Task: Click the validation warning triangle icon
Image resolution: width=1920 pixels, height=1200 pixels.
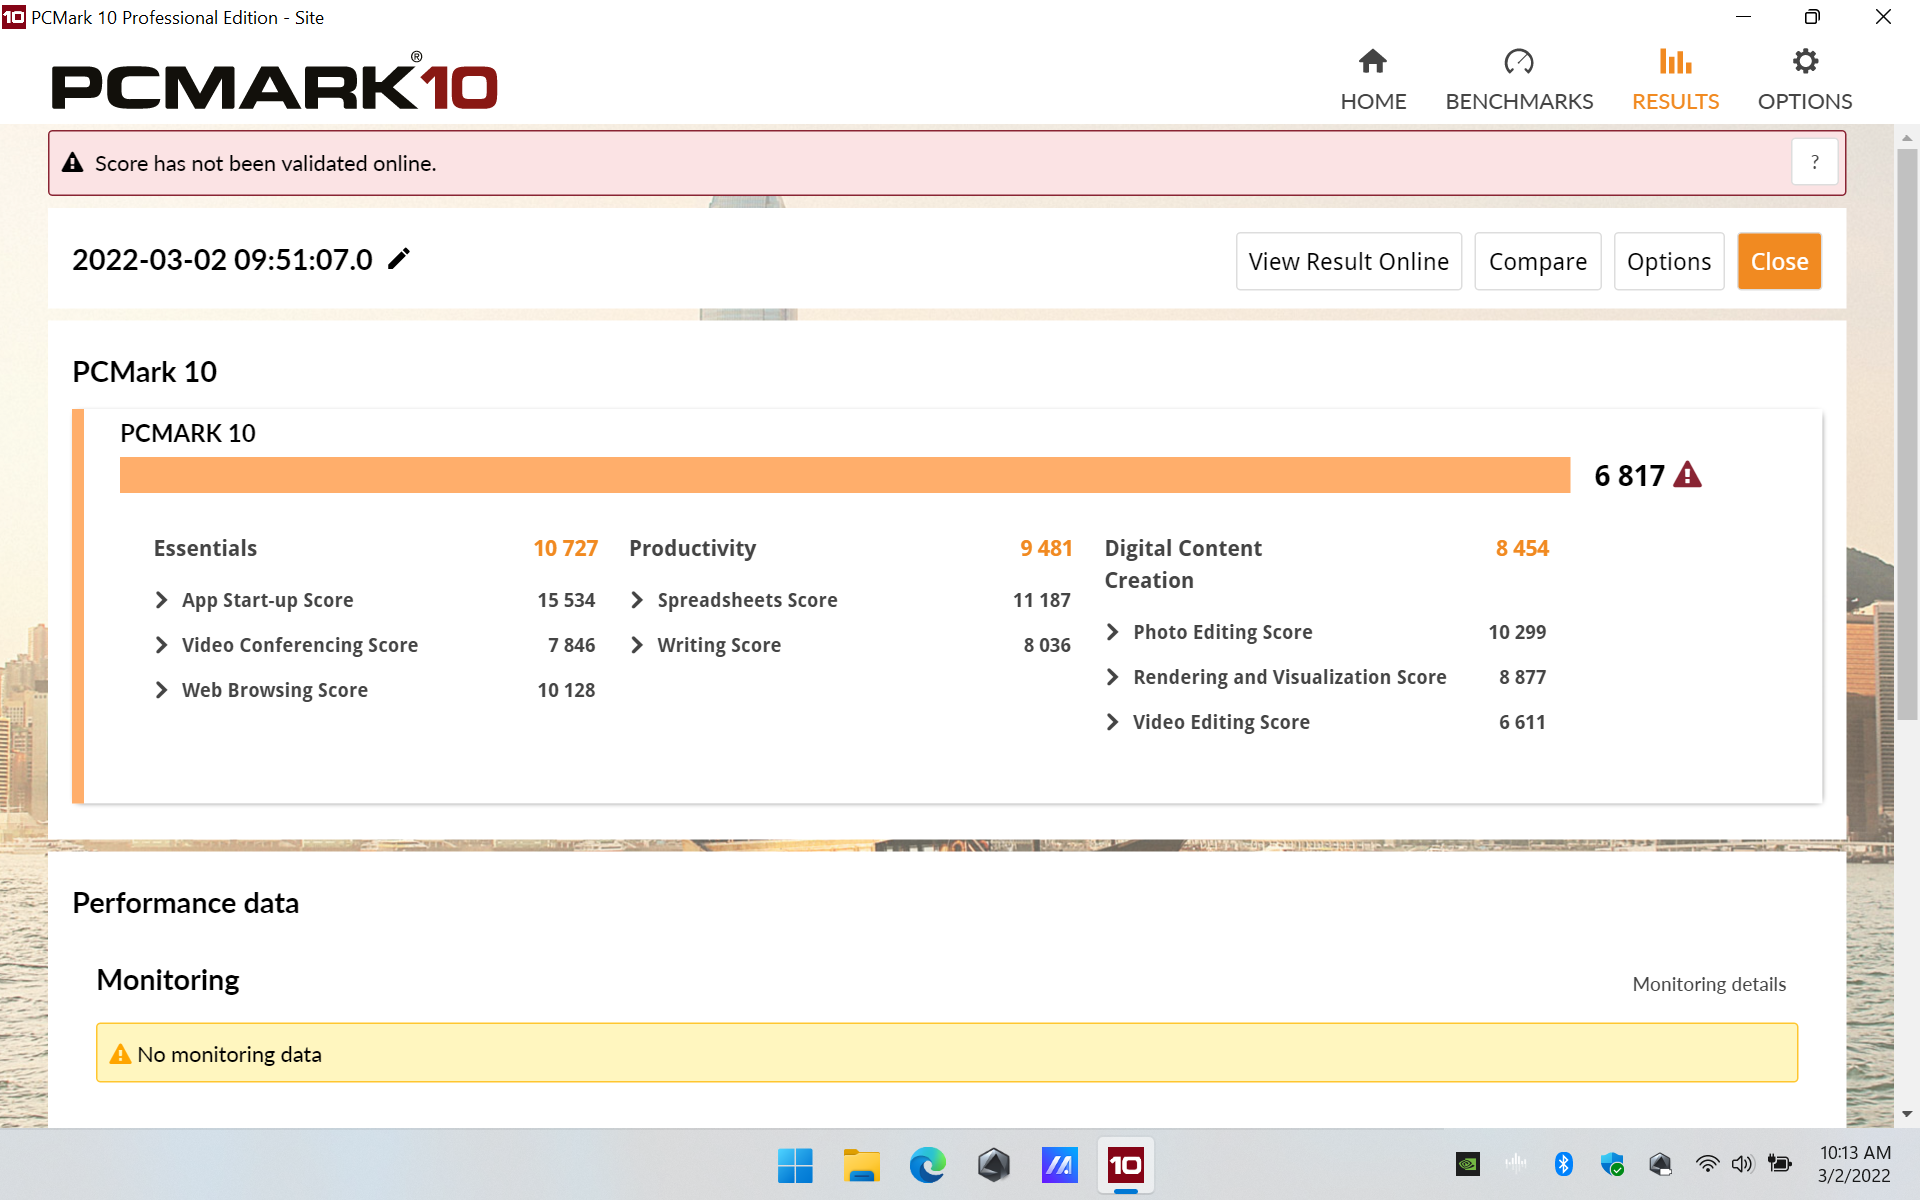Action: coord(72,163)
